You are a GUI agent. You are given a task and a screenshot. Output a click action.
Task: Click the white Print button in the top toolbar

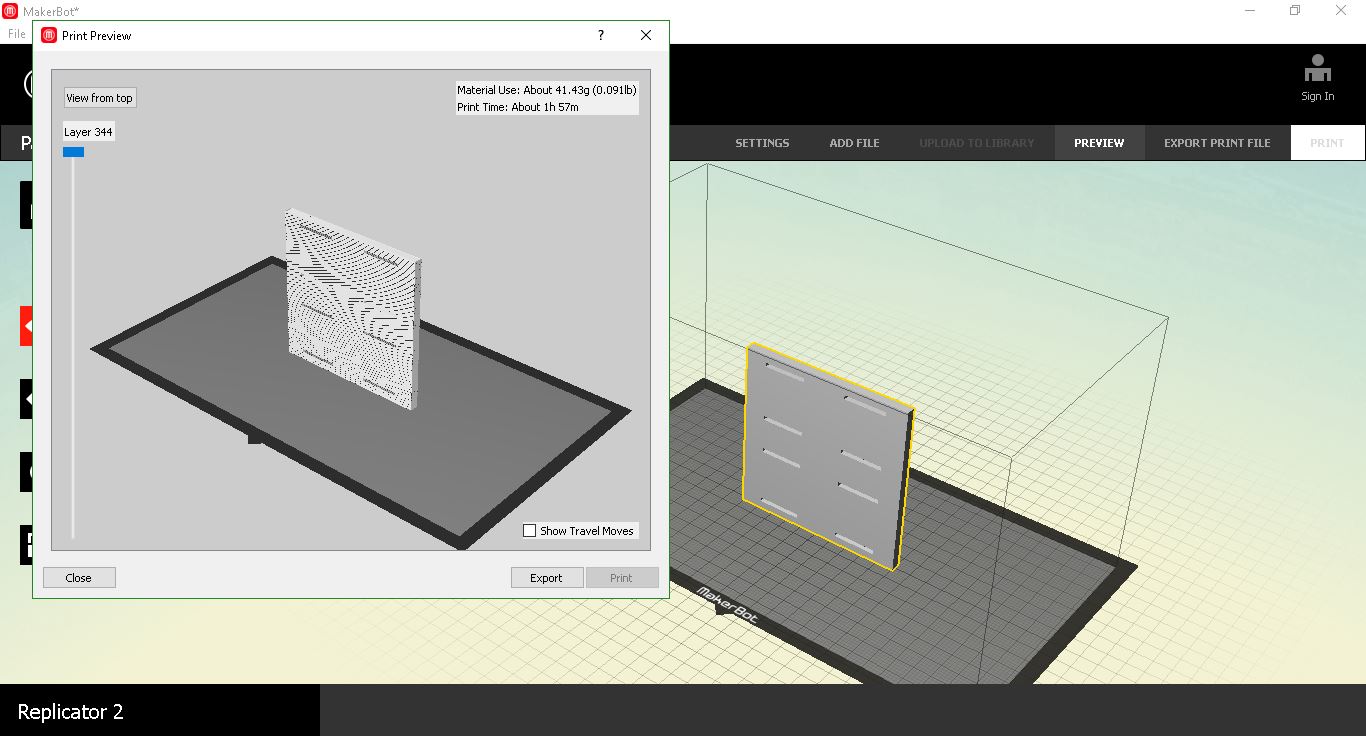[x=1327, y=143]
